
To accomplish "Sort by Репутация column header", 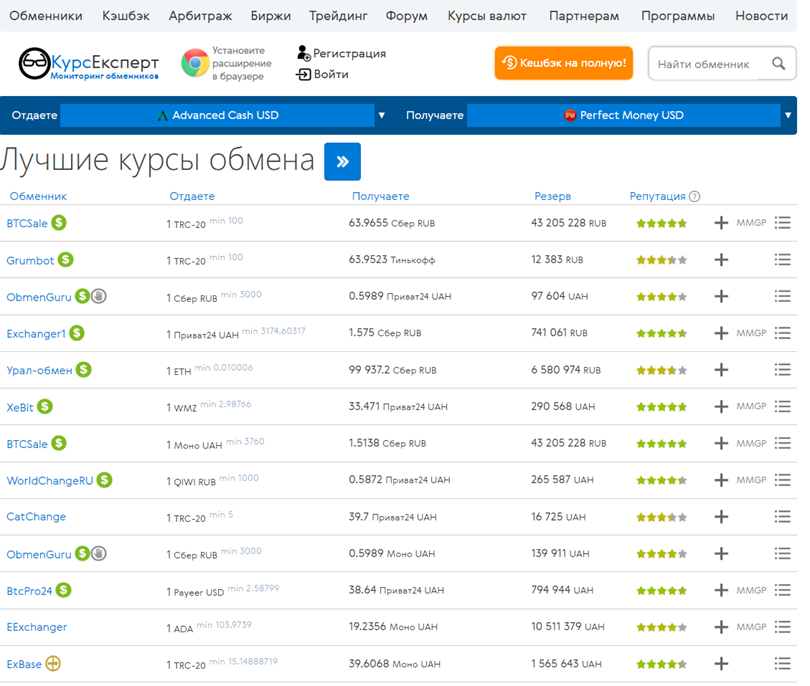I will point(658,196).
